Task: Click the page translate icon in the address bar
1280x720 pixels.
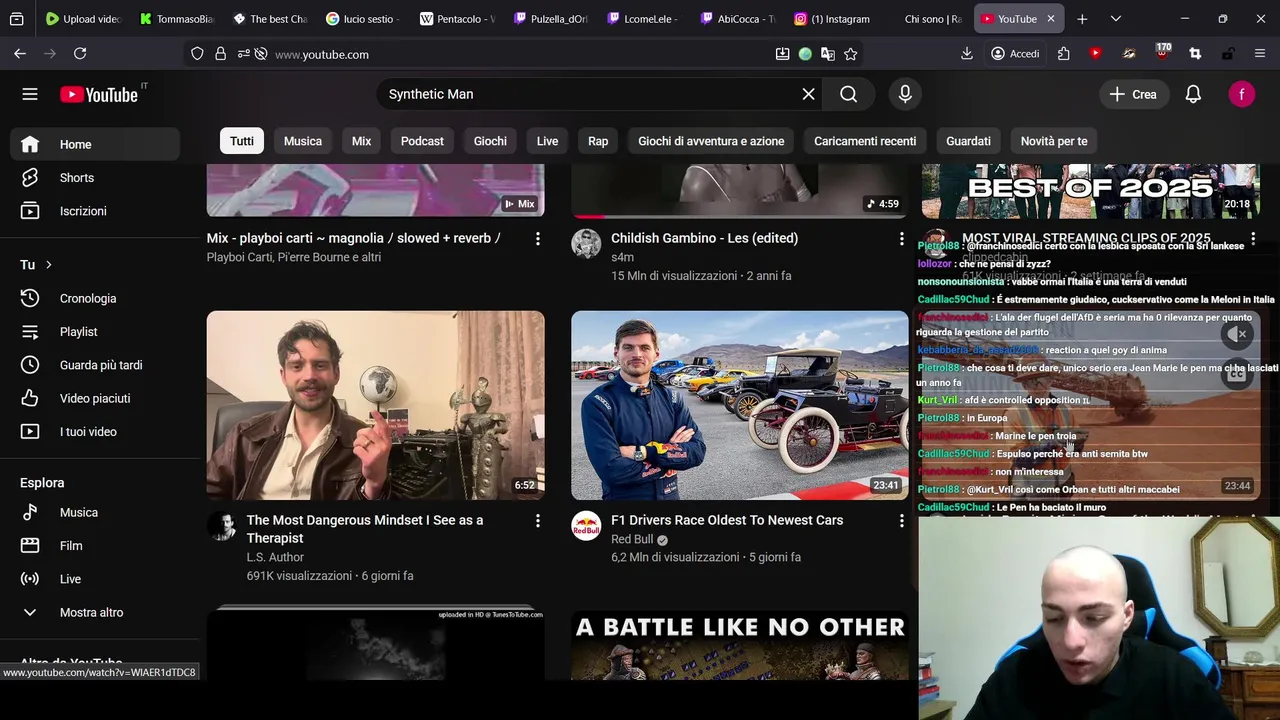Action: click(827, 54)
